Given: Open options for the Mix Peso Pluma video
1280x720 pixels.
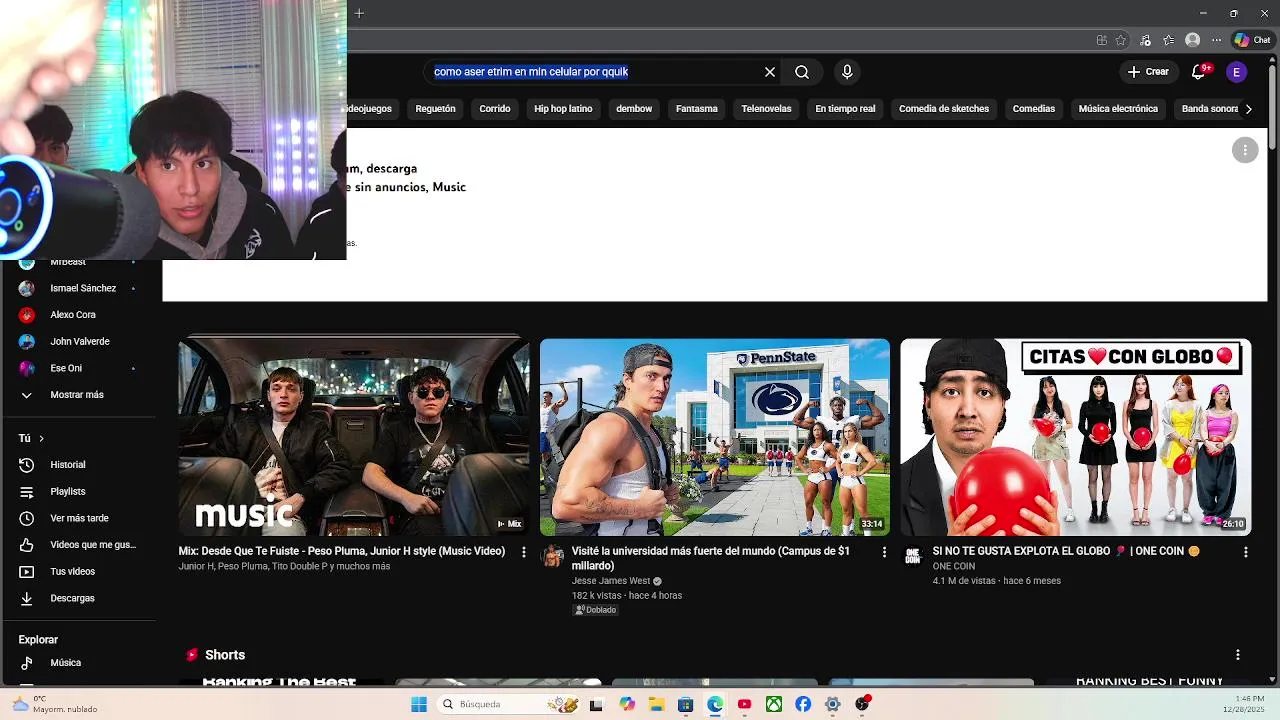Looking at the screenshot, I should 523,552.
